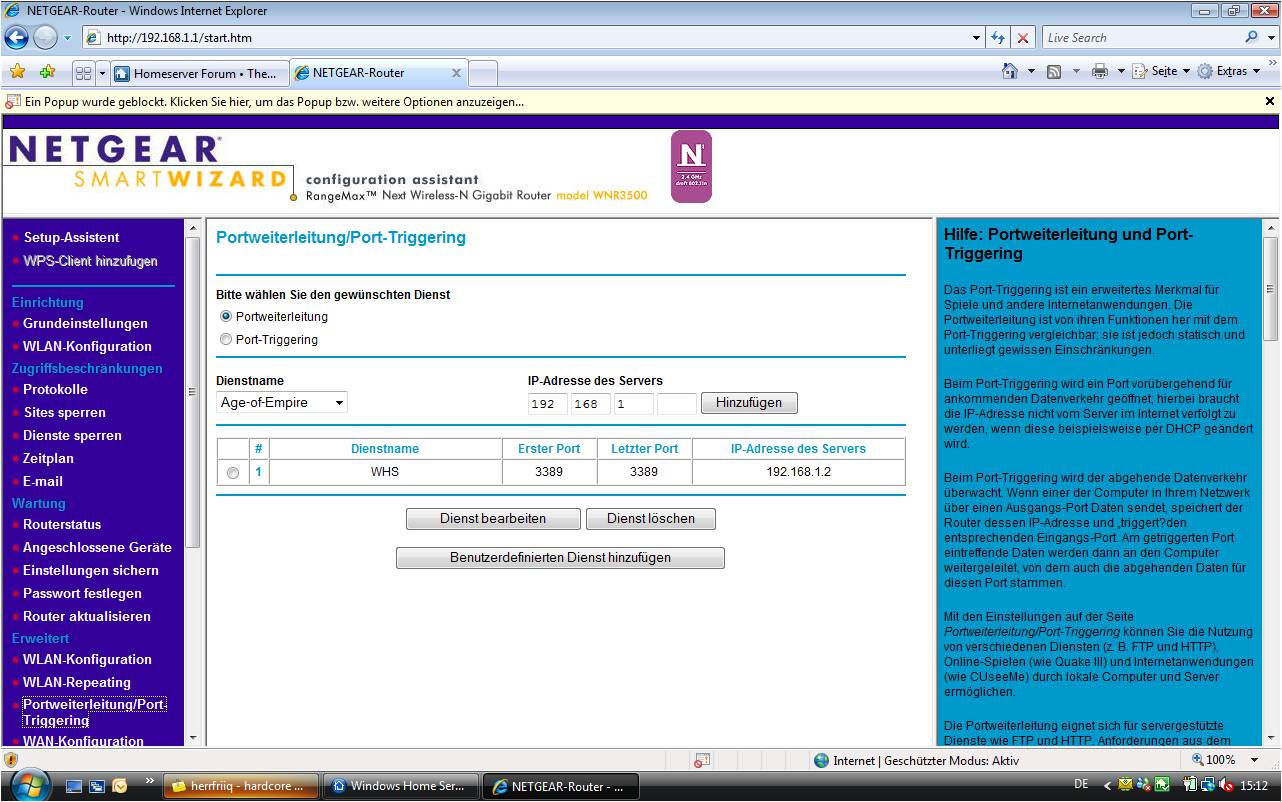The image size is (1282, 802).
Task: Click the Add to Favorites icon
Action: [47, 72]
